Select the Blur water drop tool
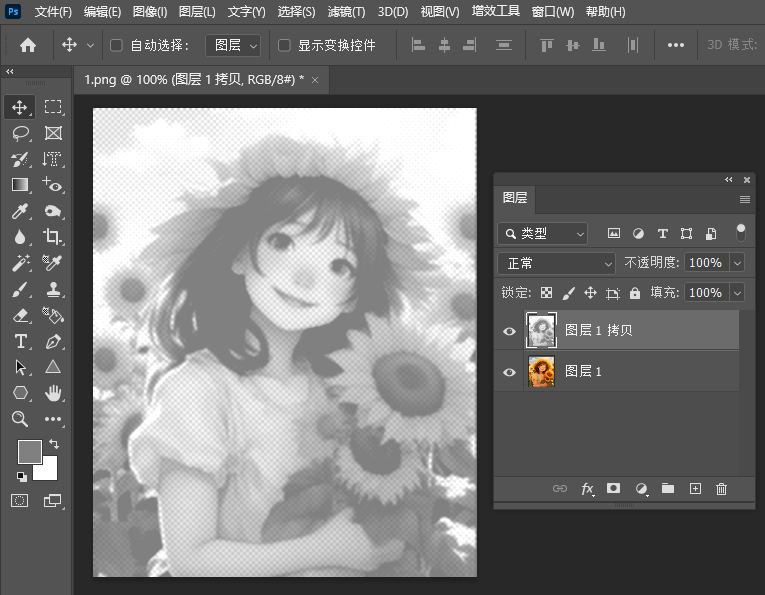Viewport: 765px width, 595px height. click(20, 237)
